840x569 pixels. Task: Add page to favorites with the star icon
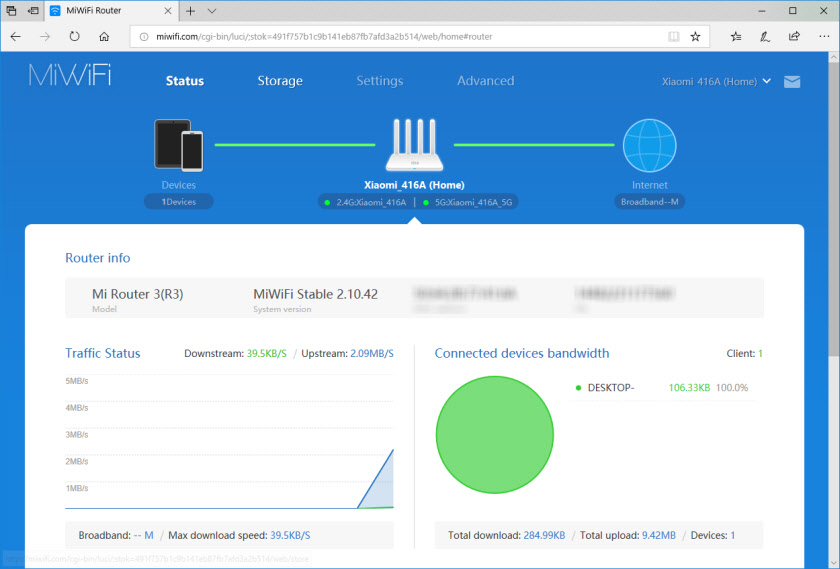(695, 36)
